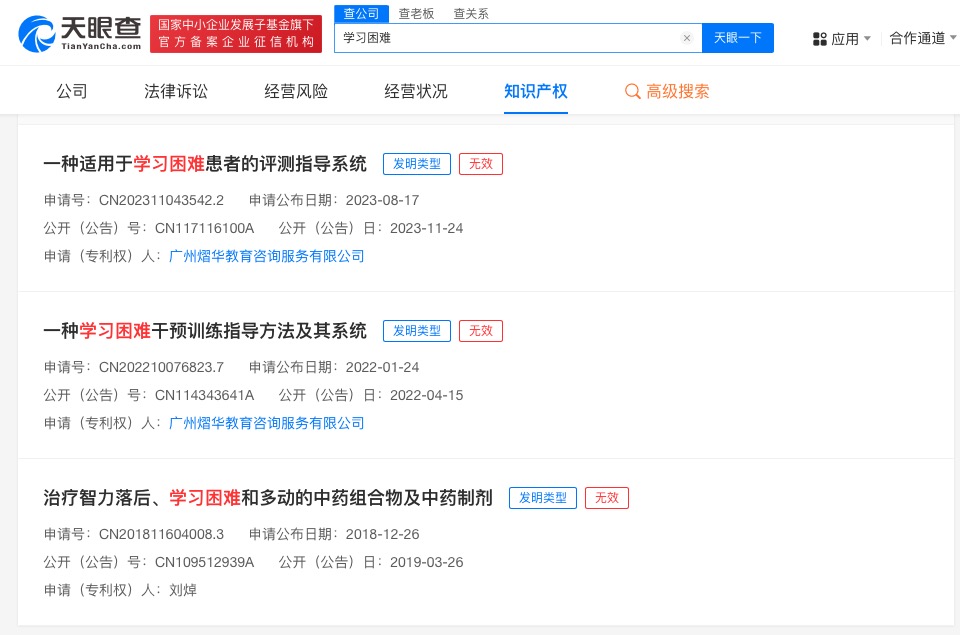Select application number CN202210076823.7
The height and width of the screenshot is (635, 960).
click(x=162, y=367)
